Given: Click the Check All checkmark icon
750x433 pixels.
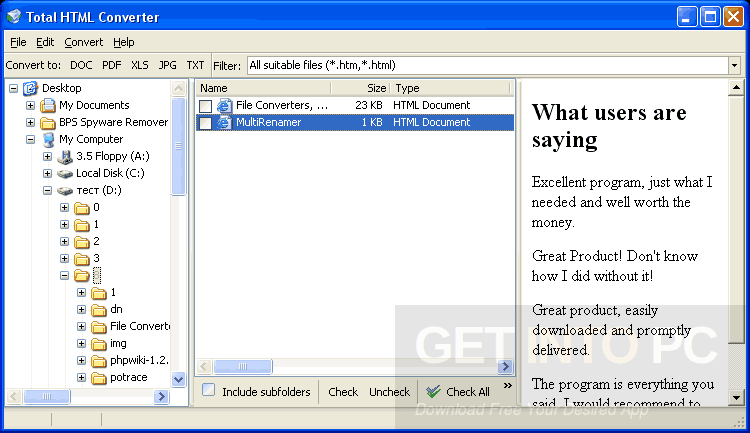Looking at the screenshot, I should tap(433, 392).
